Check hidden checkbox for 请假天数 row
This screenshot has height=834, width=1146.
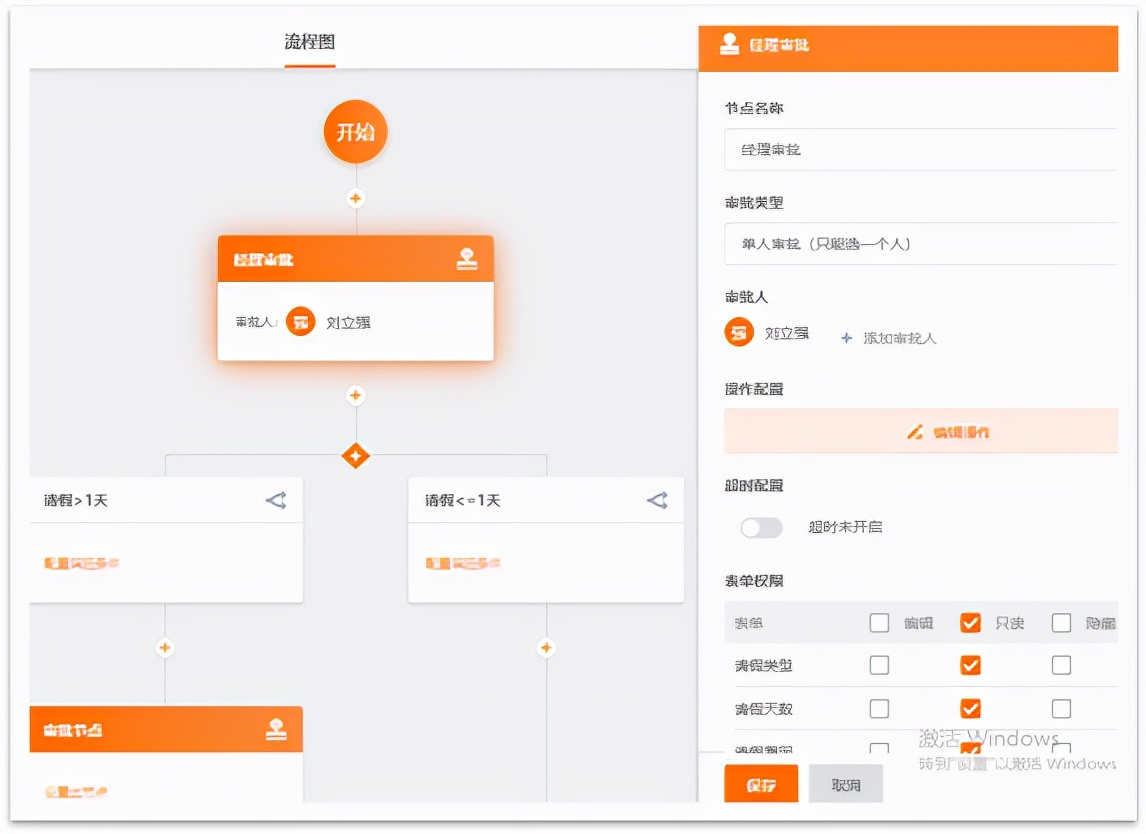[x=1061, y=708]
